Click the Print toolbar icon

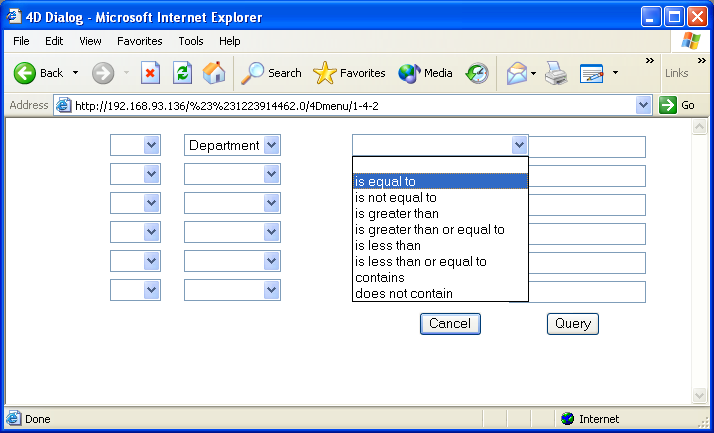557,73
